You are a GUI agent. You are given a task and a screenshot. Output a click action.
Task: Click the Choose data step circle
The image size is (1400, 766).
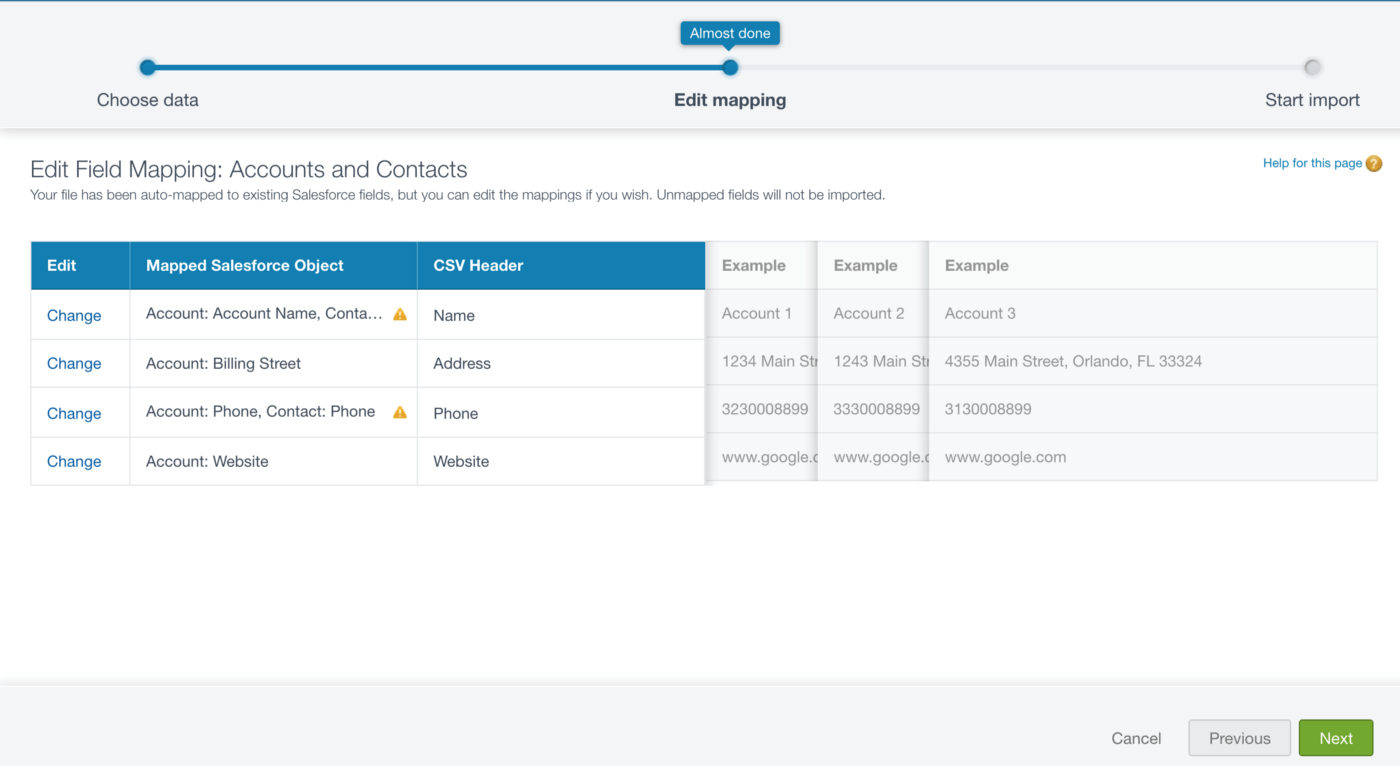(148, 68)
